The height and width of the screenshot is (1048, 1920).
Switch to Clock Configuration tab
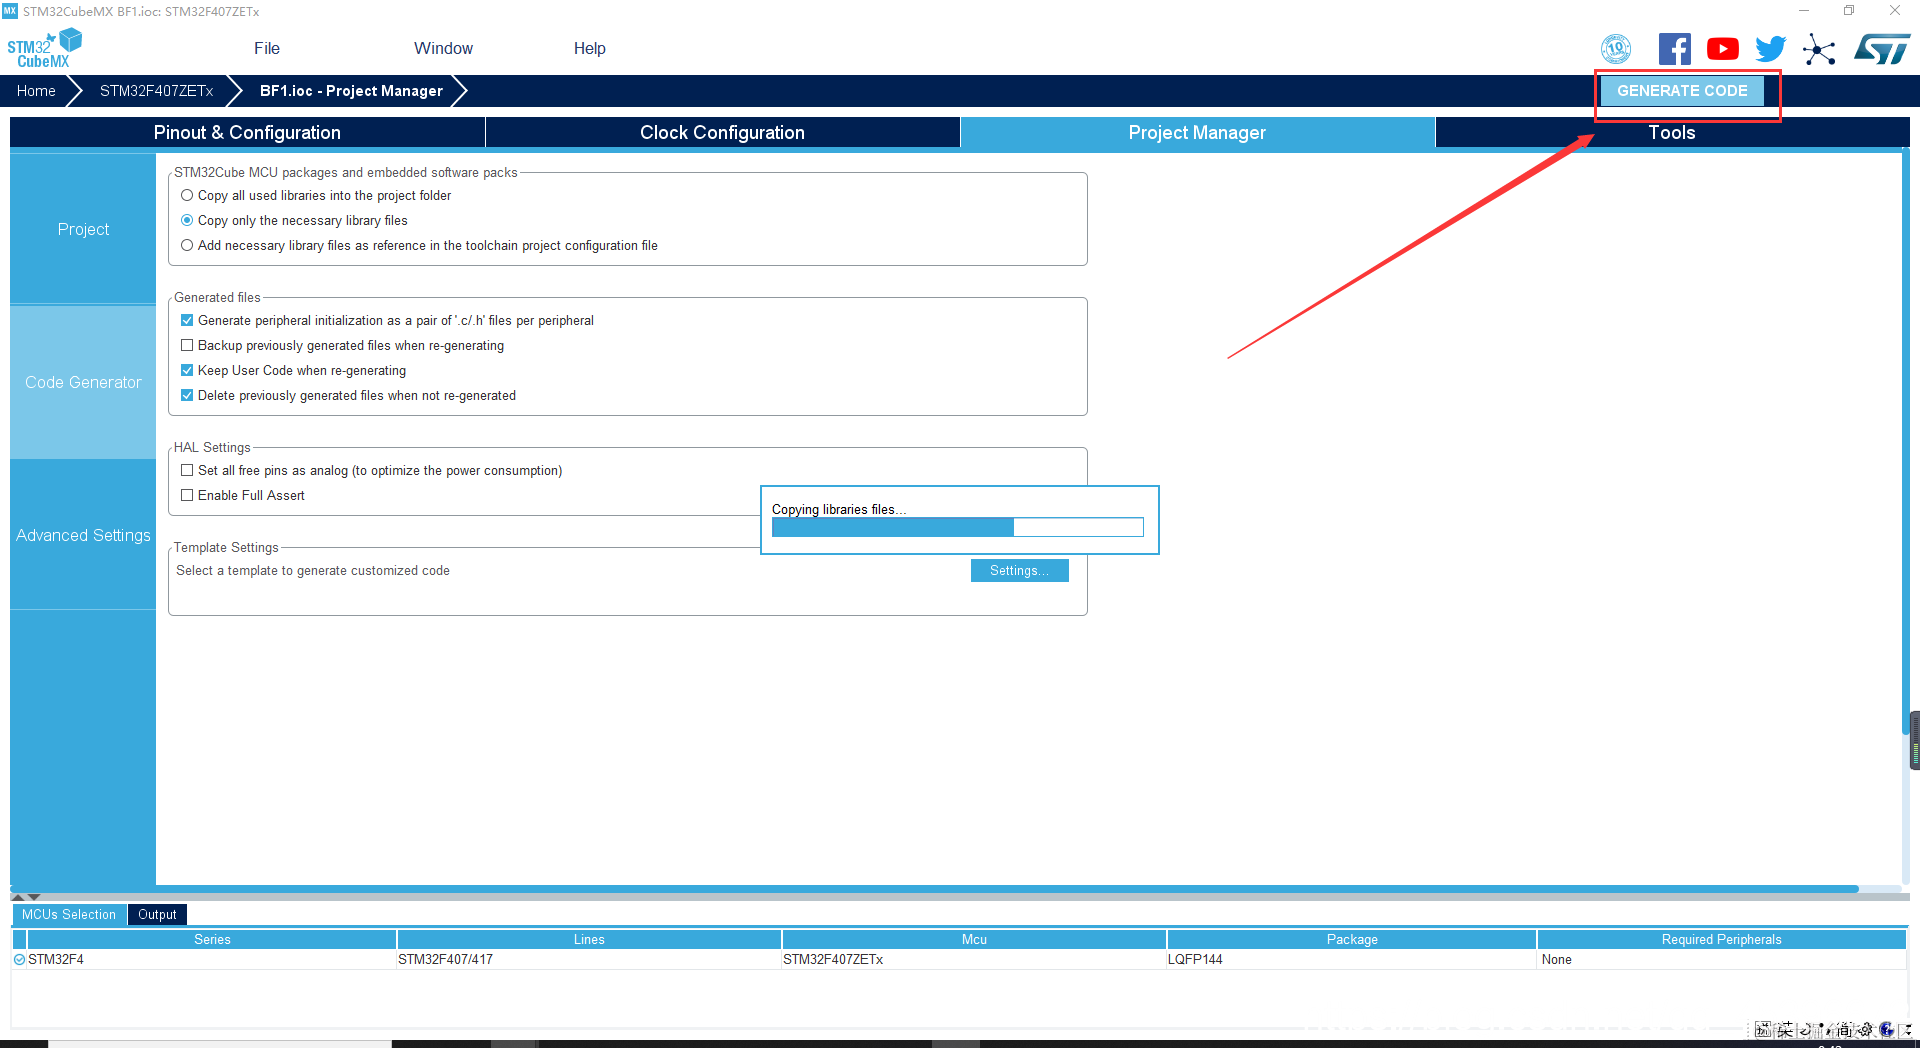[x=722, y=132]
